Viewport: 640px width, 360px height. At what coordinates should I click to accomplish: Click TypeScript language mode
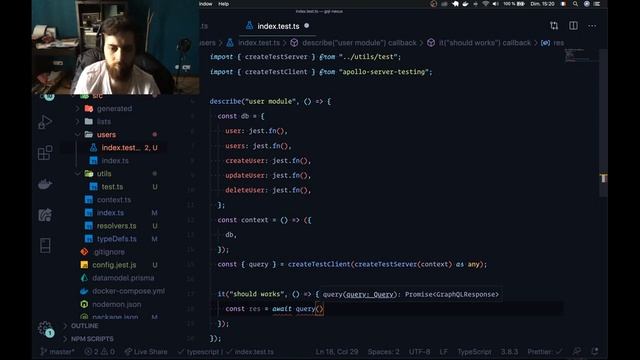tap(474, 351)
